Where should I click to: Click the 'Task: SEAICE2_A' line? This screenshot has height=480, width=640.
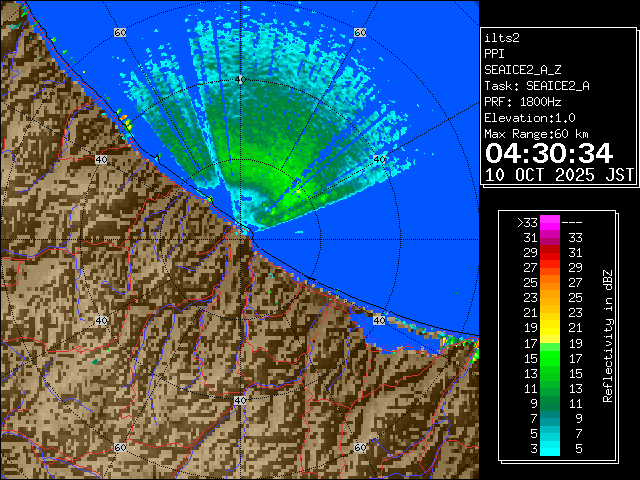(x=536, y=85)
